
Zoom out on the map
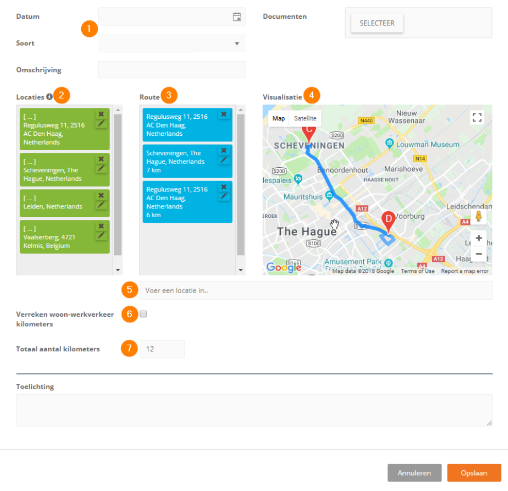point(479,254)
